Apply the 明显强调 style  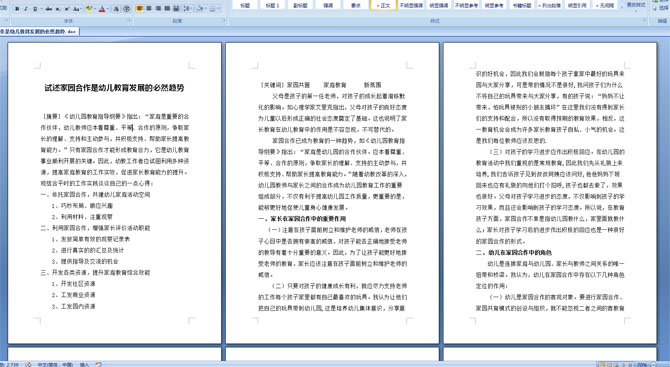click(x=439, y=5)
